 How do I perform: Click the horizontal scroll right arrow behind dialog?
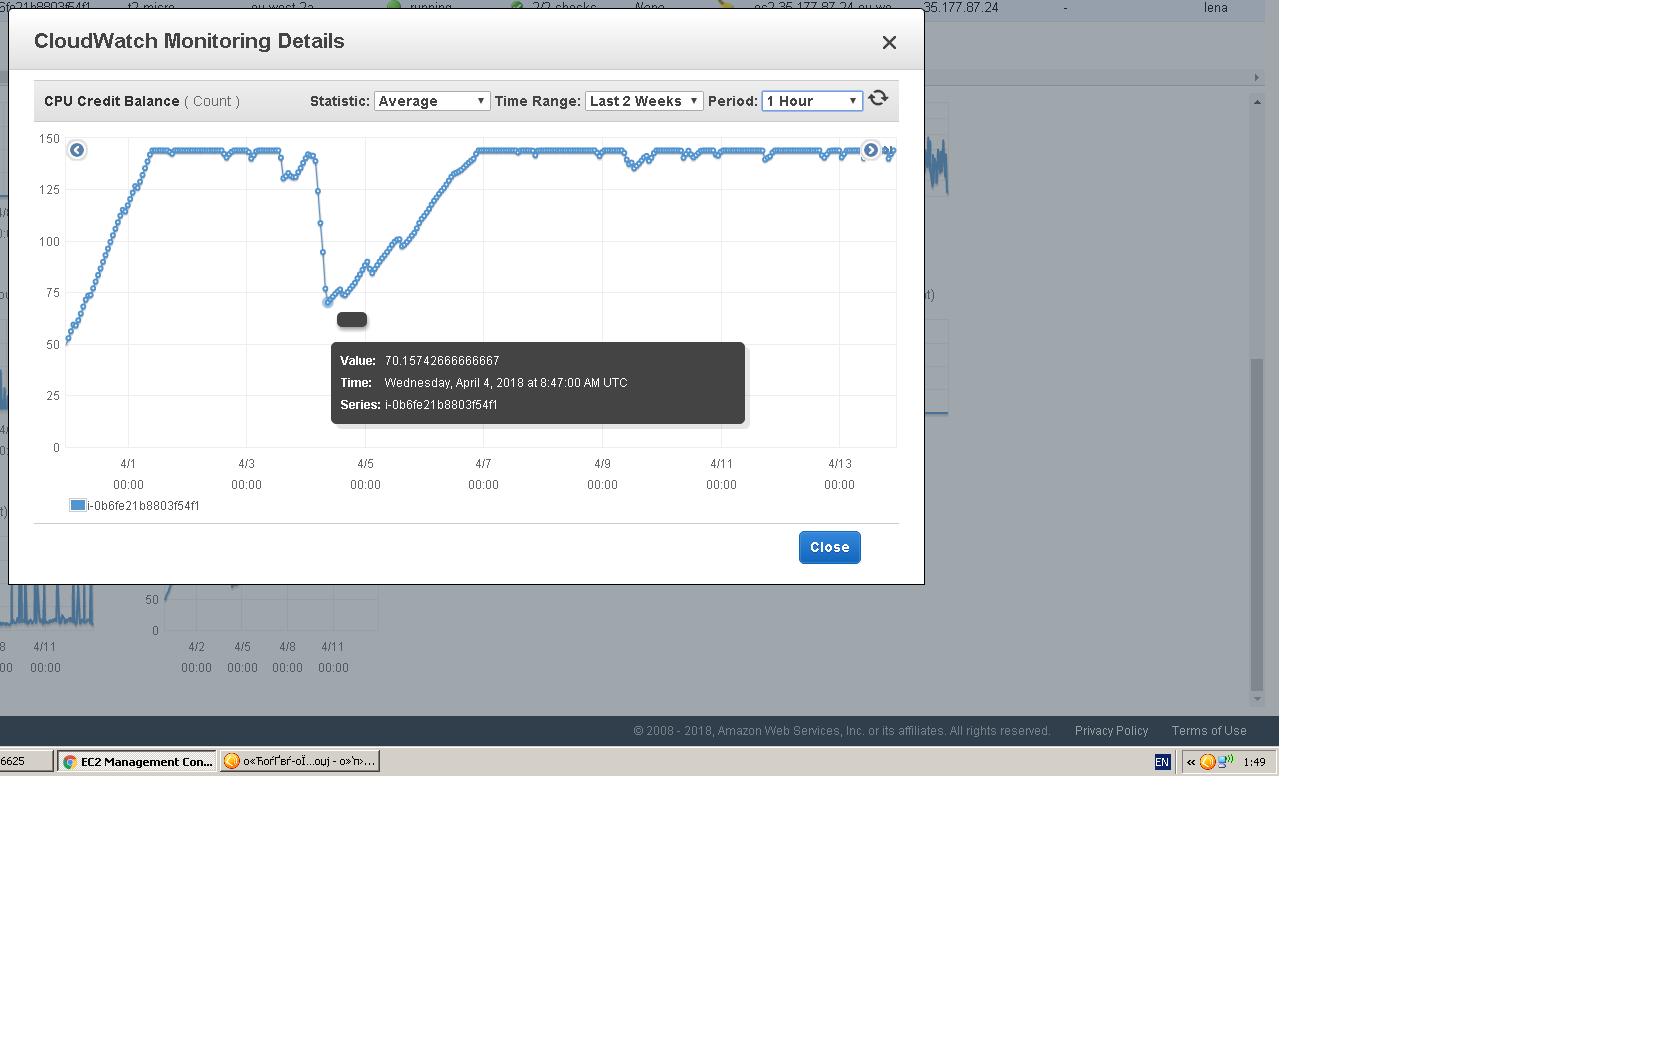click(1257, 77)
